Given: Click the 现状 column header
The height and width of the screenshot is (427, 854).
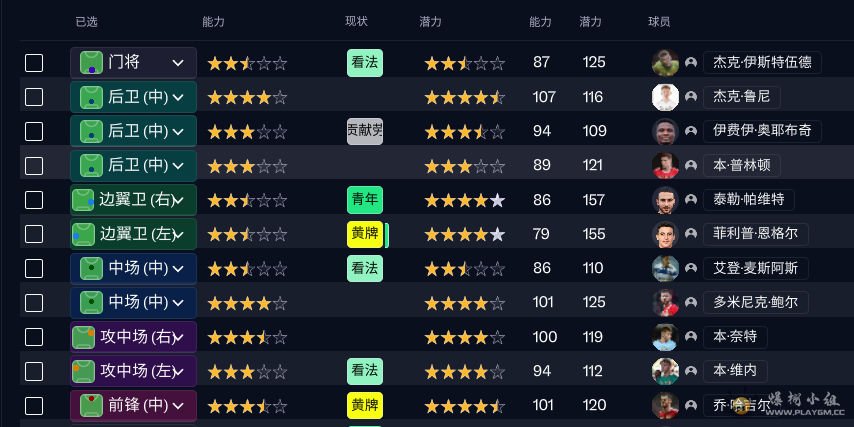Looking at the screenshot, I should [x=356, y=21].
